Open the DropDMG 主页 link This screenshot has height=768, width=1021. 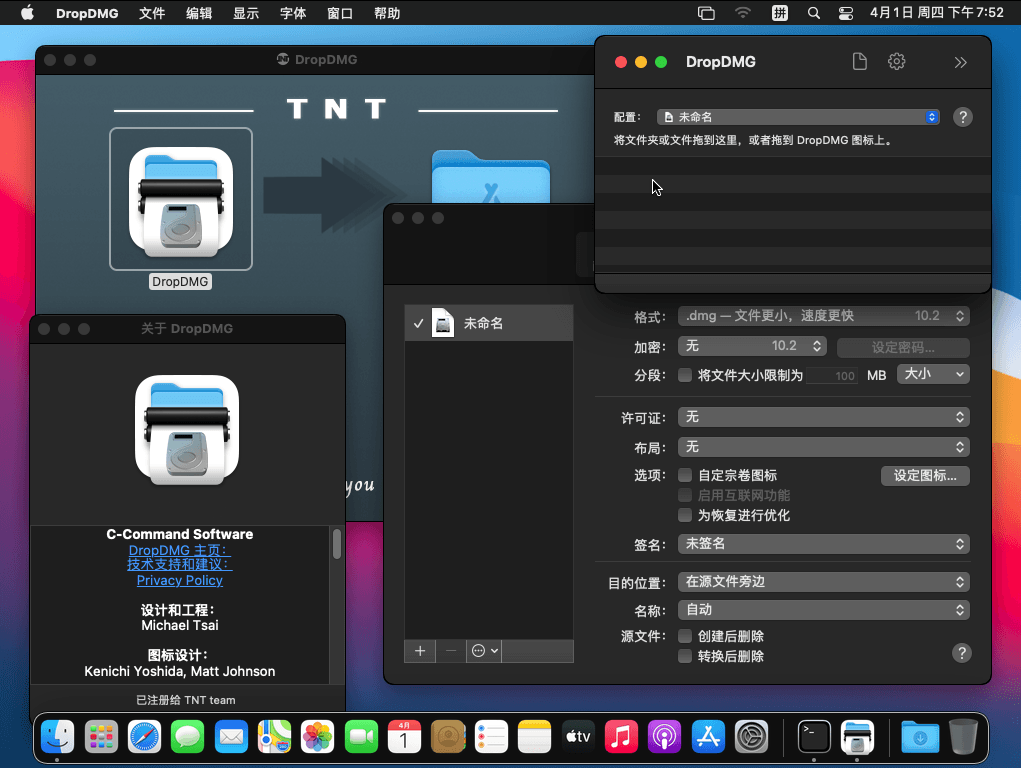180,550
